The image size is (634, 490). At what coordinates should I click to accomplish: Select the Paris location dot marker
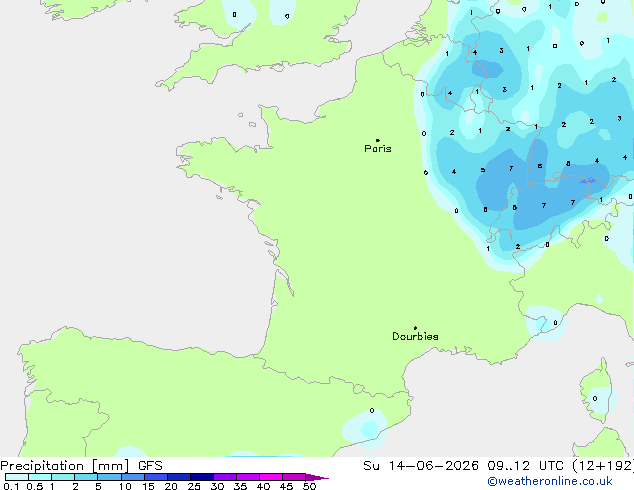pos(378,140)
